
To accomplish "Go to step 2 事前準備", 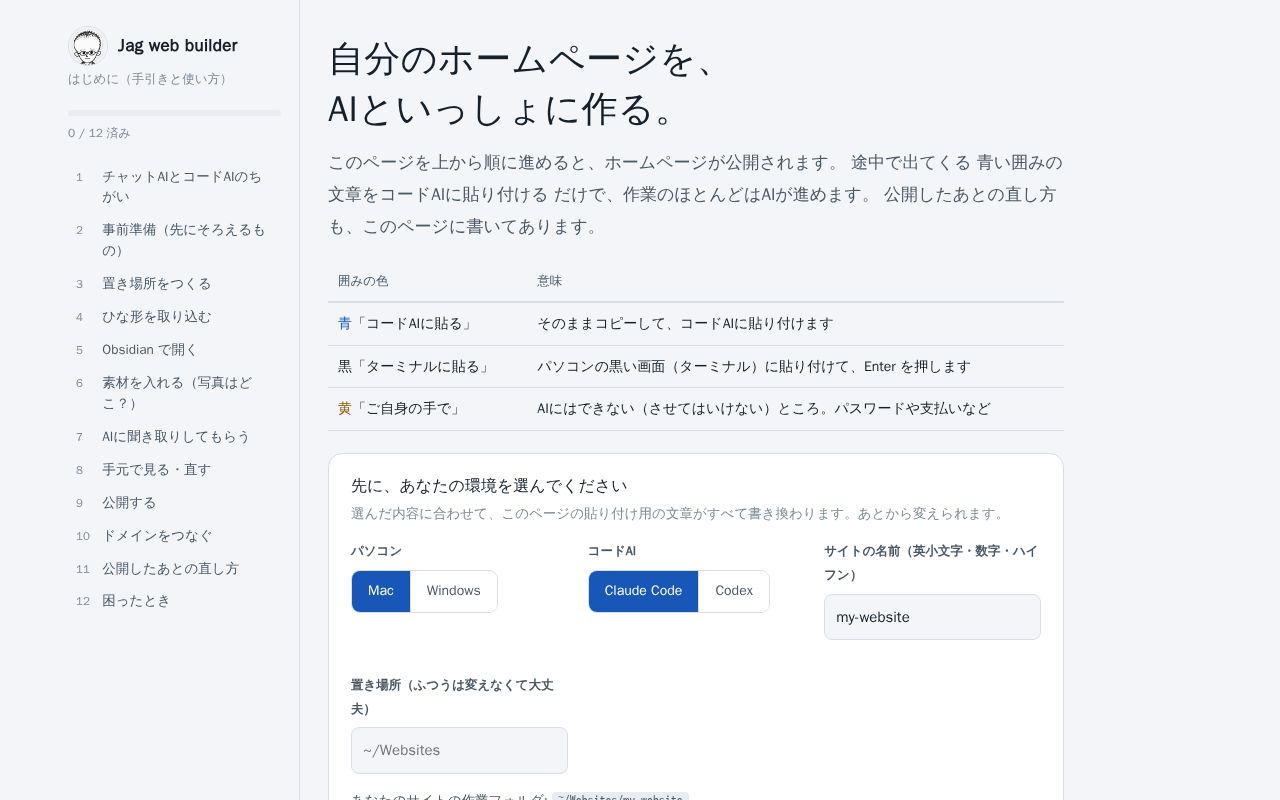I will coord(174,240).
